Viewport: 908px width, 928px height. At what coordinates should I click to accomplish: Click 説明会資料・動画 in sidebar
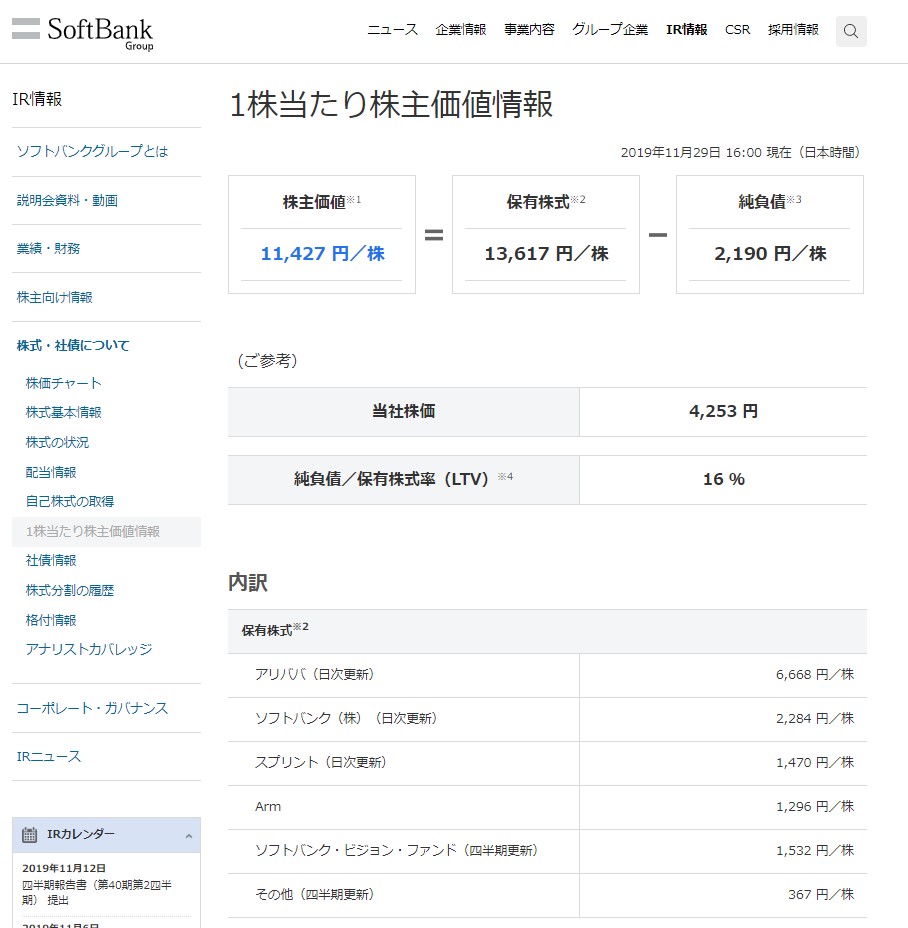(68, 201)
